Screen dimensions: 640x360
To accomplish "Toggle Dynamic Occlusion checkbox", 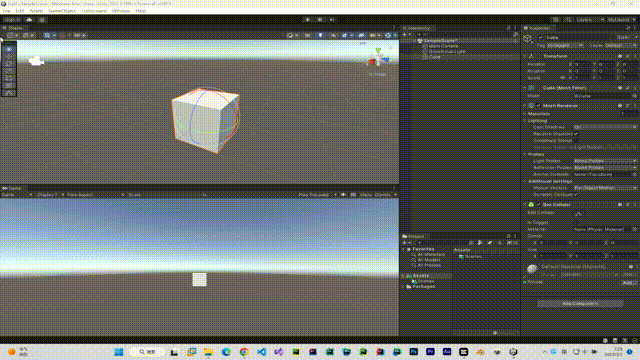I will pos(576,195).
